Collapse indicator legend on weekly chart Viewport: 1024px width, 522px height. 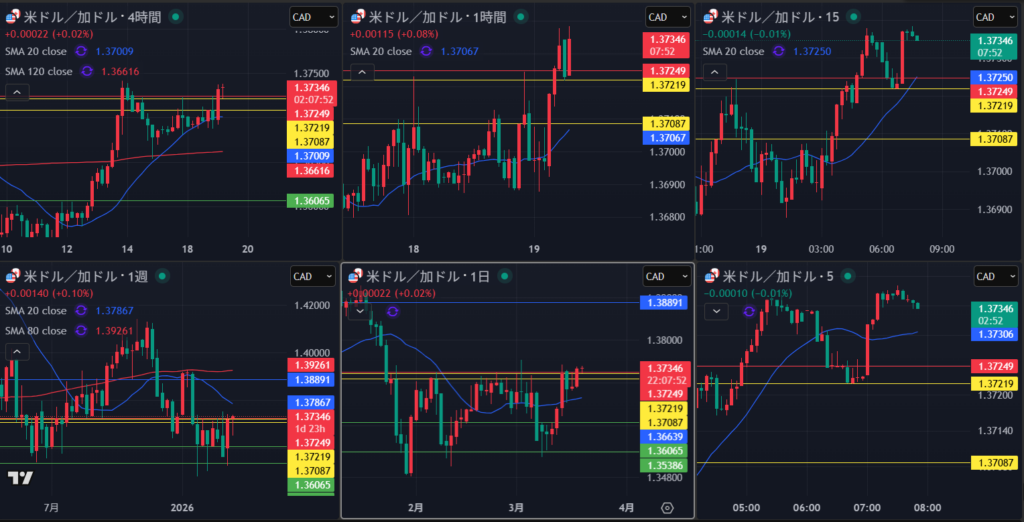click(x=16, y=351)
